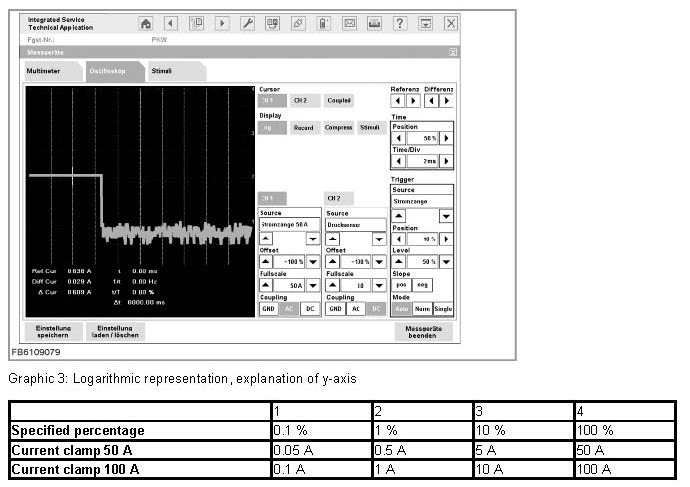Switch to the Stimuli tab
This screenshot has height=487, width=690.
(162, 72)
